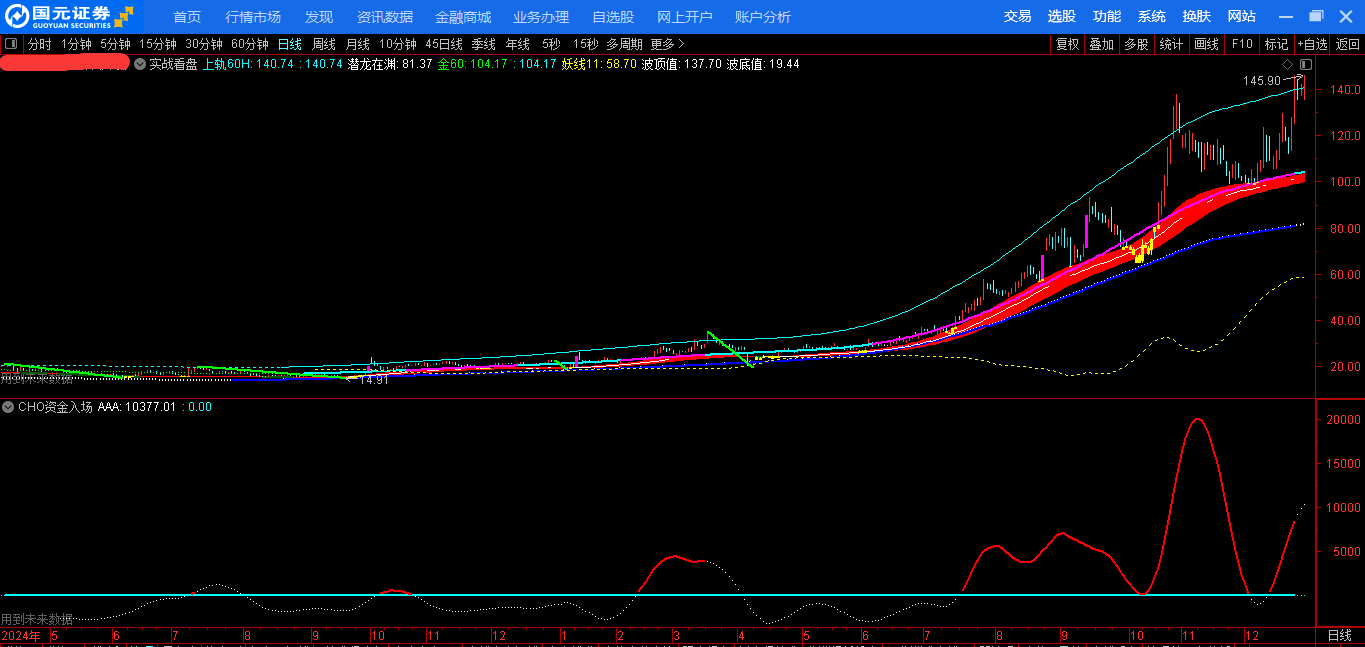Switch to the 周线 weekly tab
The width and height of the screenshot is (1365, 647).
(x=324, y=44)
